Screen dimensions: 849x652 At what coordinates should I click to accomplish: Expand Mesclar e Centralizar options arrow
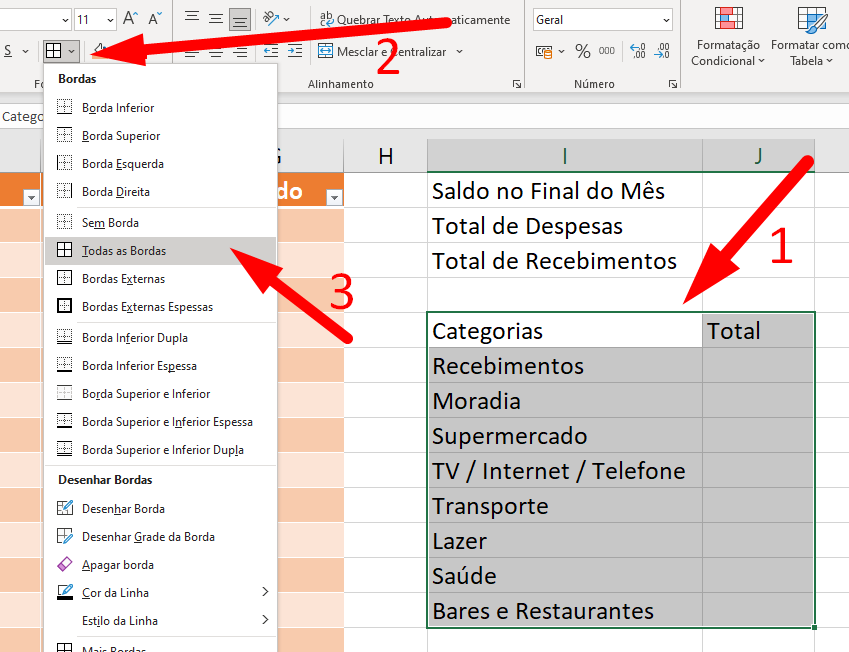pos(459,51)
